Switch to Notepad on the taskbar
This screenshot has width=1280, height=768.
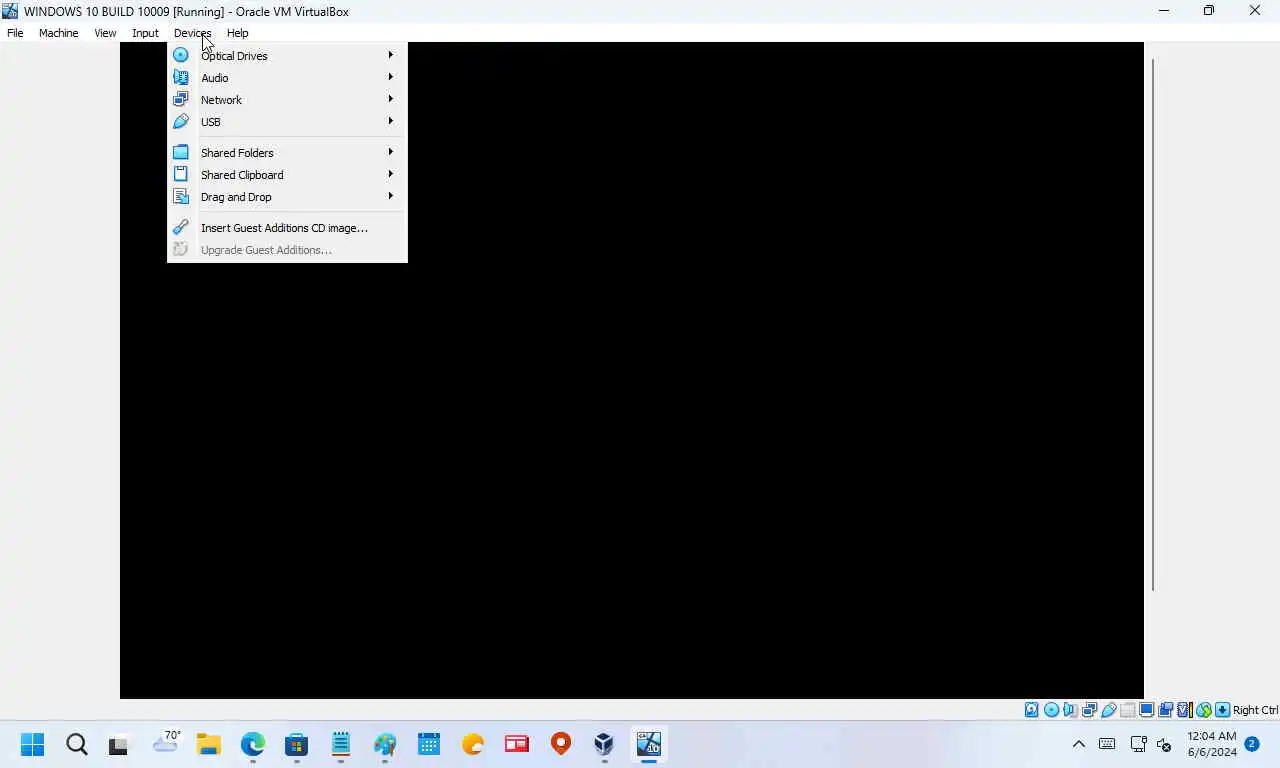pos(341,744)
